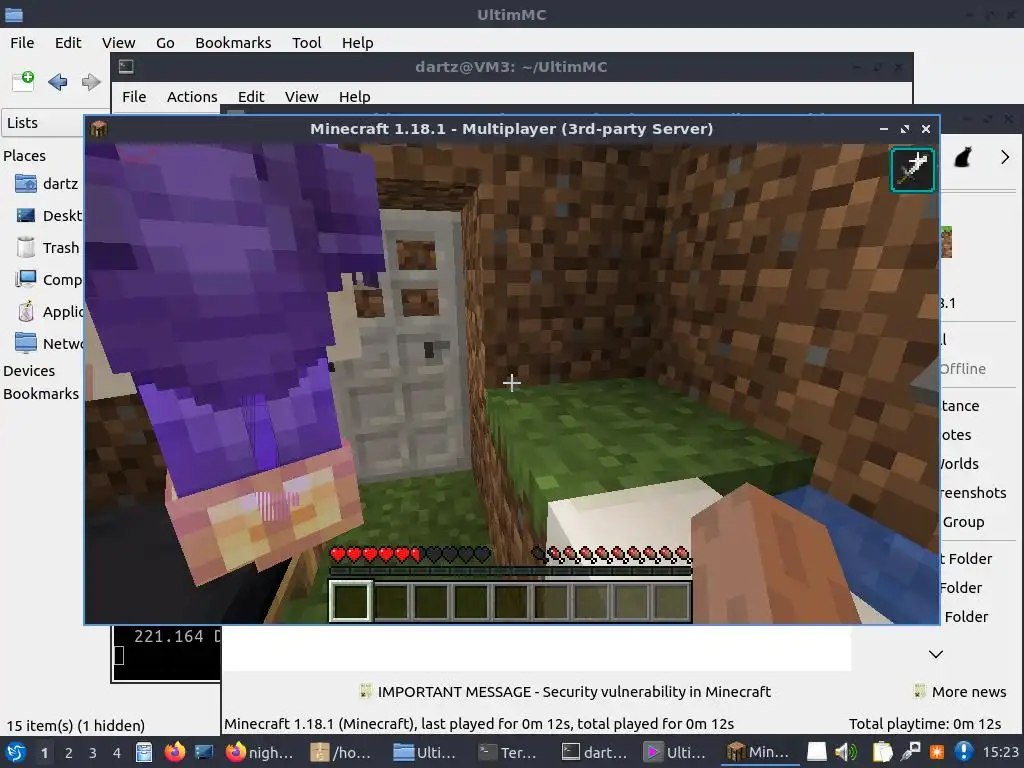The height and width of the screenshot is (768, 1024).
Task: Open the IMPORTANT MESSAGE security news link
Action: (x=566, y=692)
